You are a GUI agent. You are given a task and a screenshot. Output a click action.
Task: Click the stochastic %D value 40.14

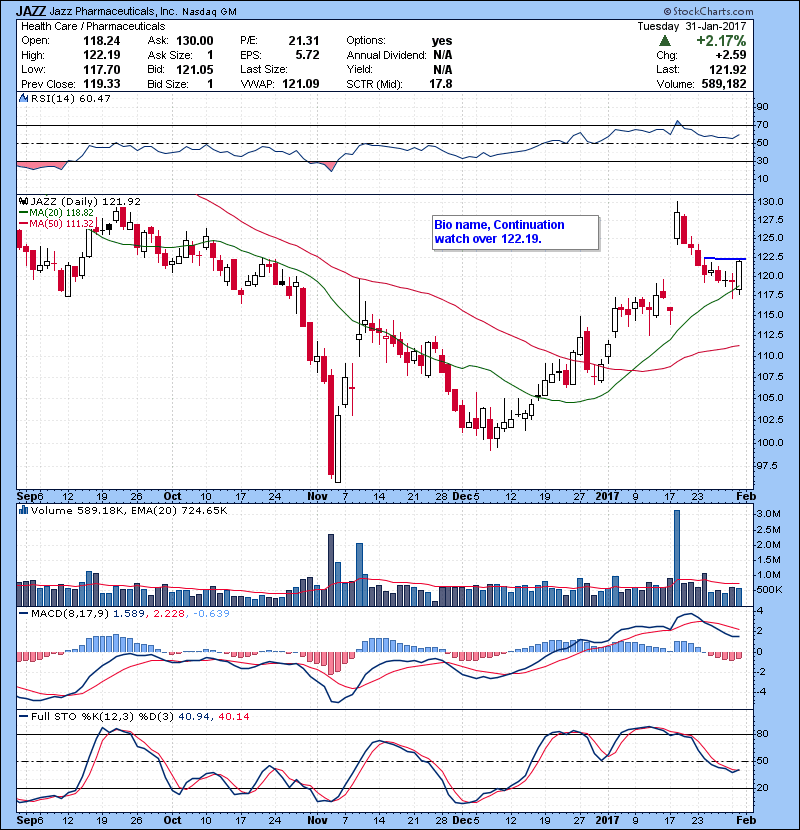[233, 717]
